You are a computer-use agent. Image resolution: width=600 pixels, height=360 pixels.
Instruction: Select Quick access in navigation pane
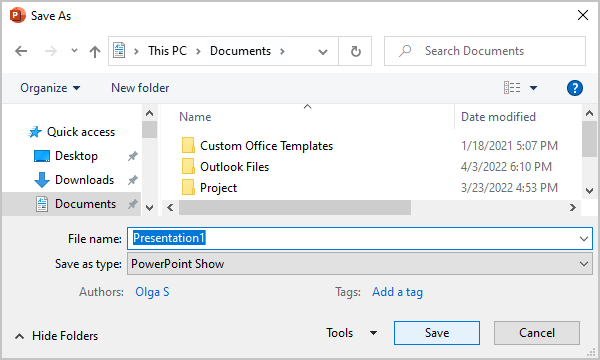point(81,132)
